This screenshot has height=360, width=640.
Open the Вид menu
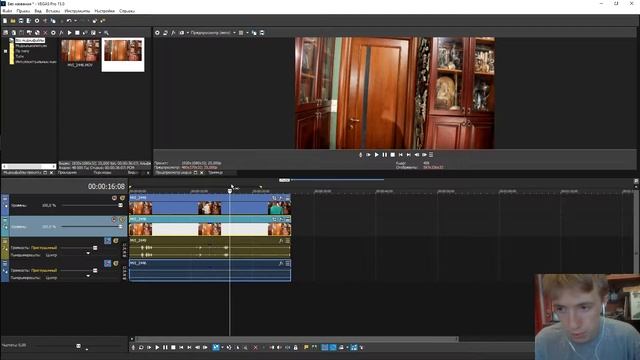point(38,11)
